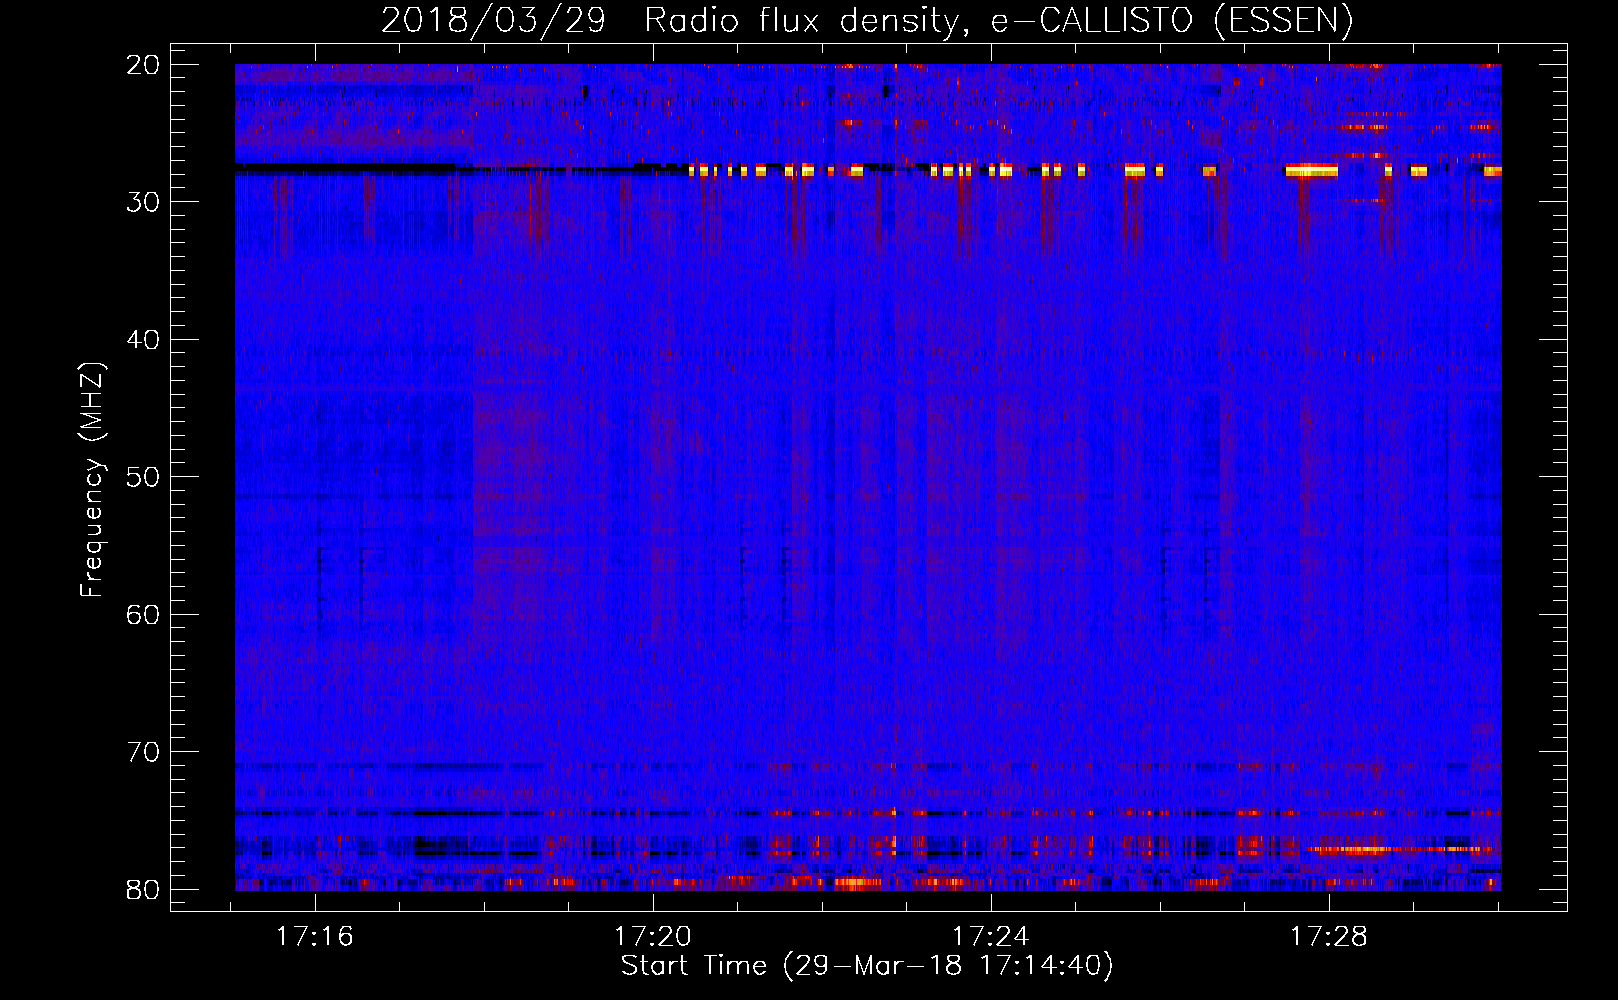
Task: Click the frequency axis value 70
Action: (144, 752)
